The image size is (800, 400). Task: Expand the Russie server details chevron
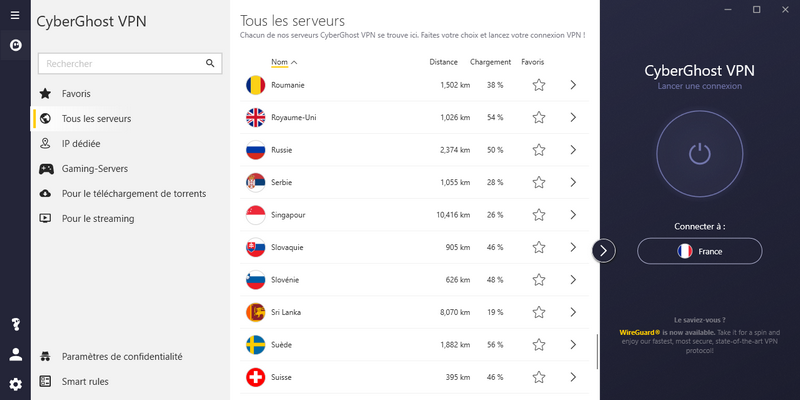click(573, 150)
